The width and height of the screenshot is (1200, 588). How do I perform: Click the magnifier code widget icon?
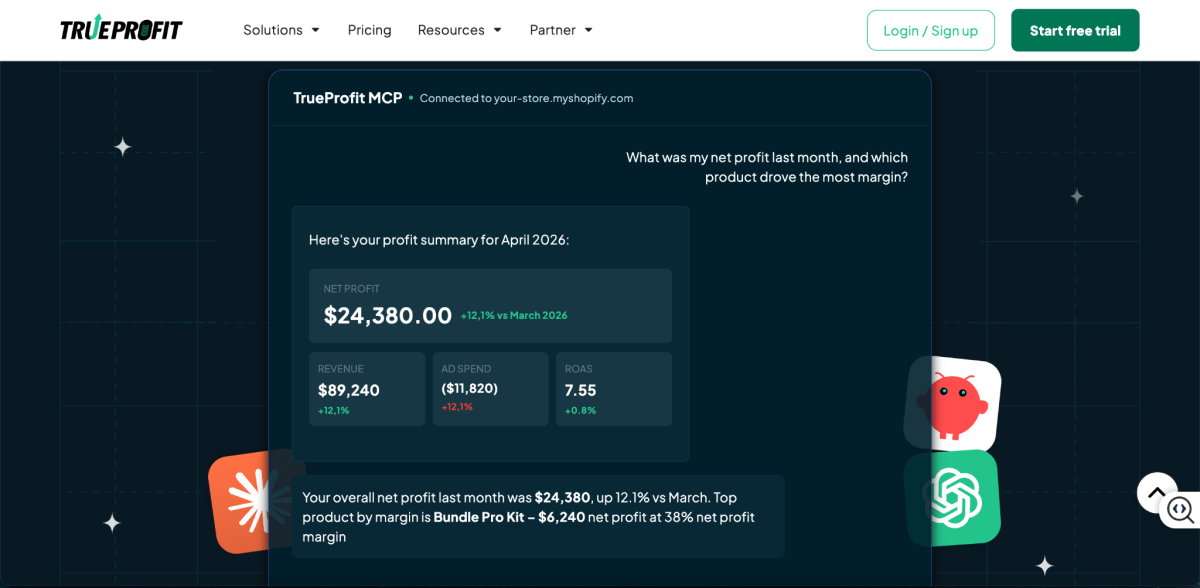click(1180, 509)
